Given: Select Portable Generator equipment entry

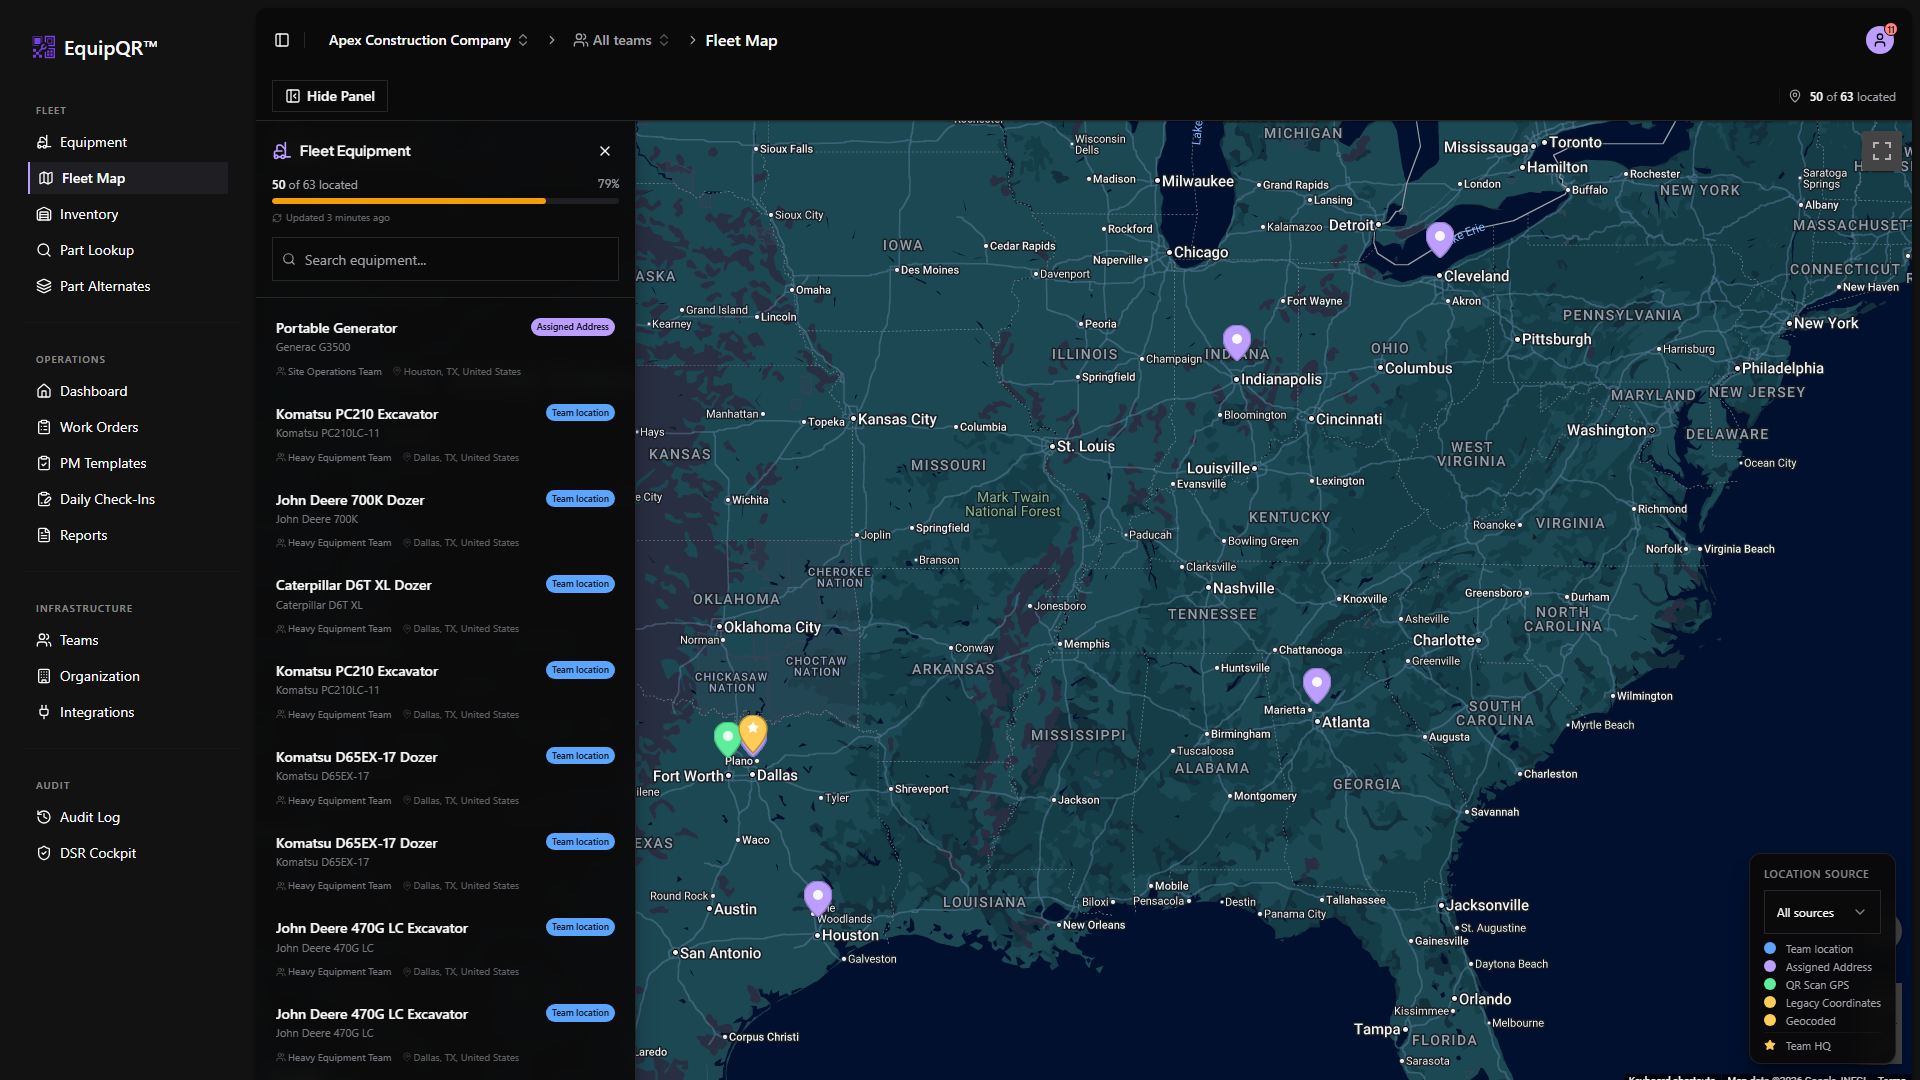Looking at the screenshot, I should click(x=445, y=349).
